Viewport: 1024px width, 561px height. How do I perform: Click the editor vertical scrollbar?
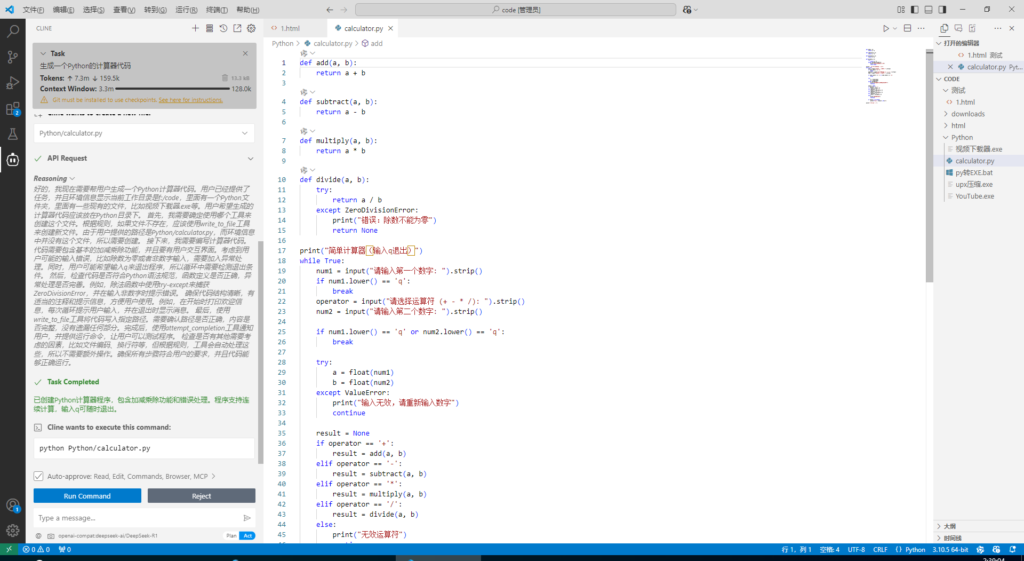coord(929,166)
